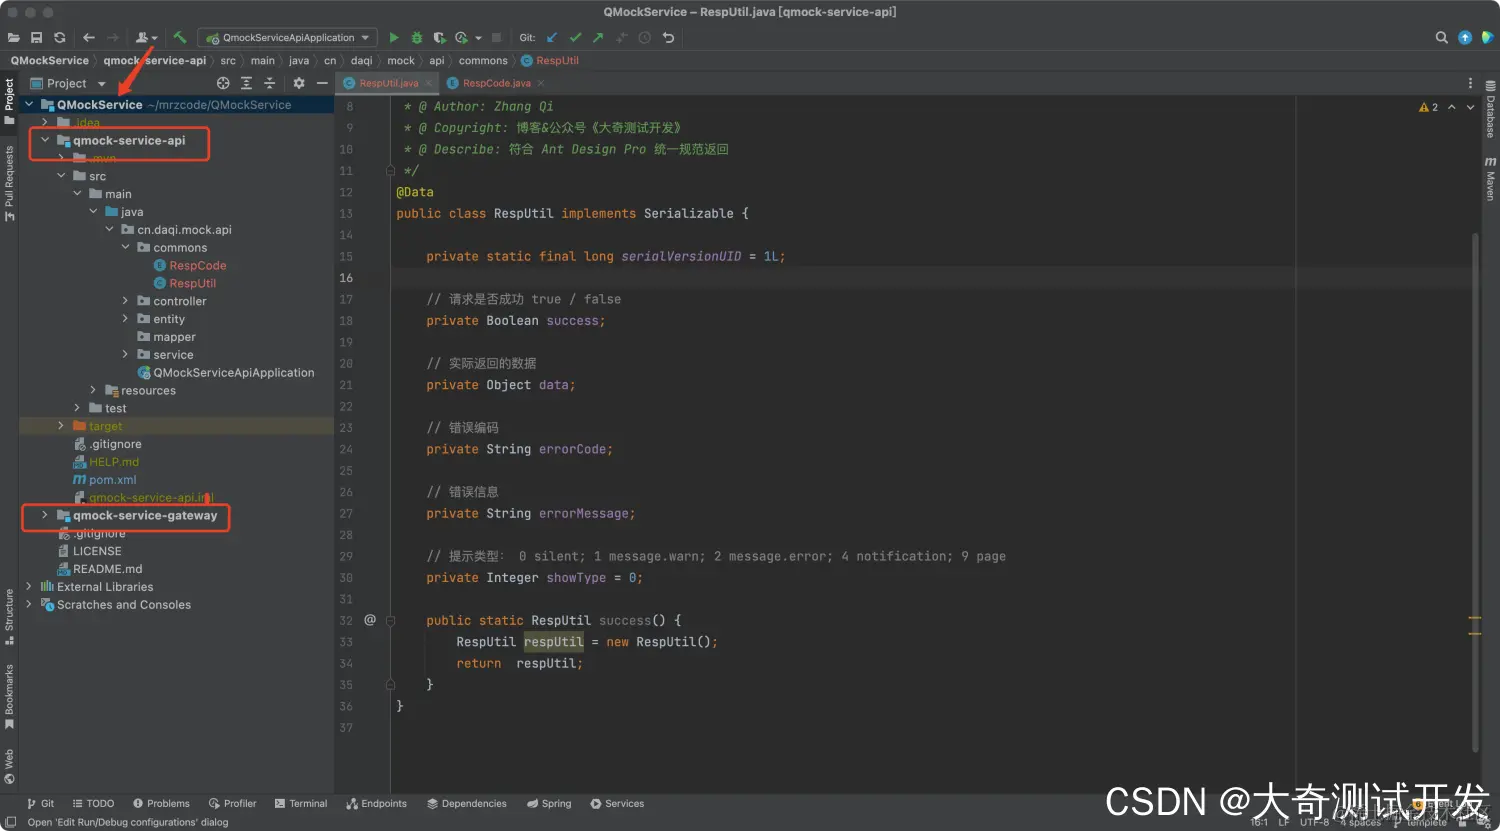1500x831 pixels.
Task: Select opened file with the crosshair icon
Action: click(x=223, y=83)
